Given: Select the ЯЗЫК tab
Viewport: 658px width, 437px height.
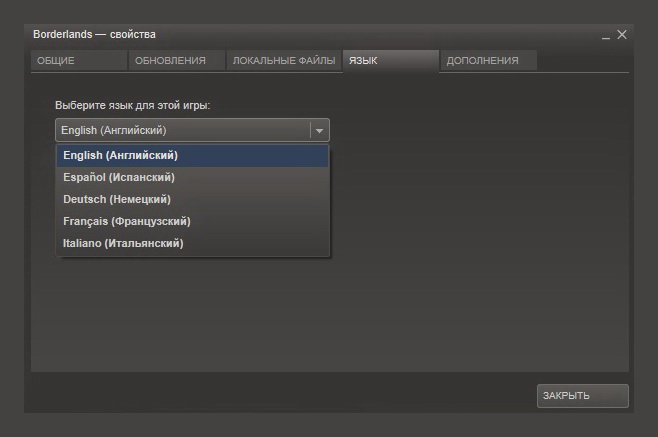Looking at the screenshot, I should click(390, 61).
